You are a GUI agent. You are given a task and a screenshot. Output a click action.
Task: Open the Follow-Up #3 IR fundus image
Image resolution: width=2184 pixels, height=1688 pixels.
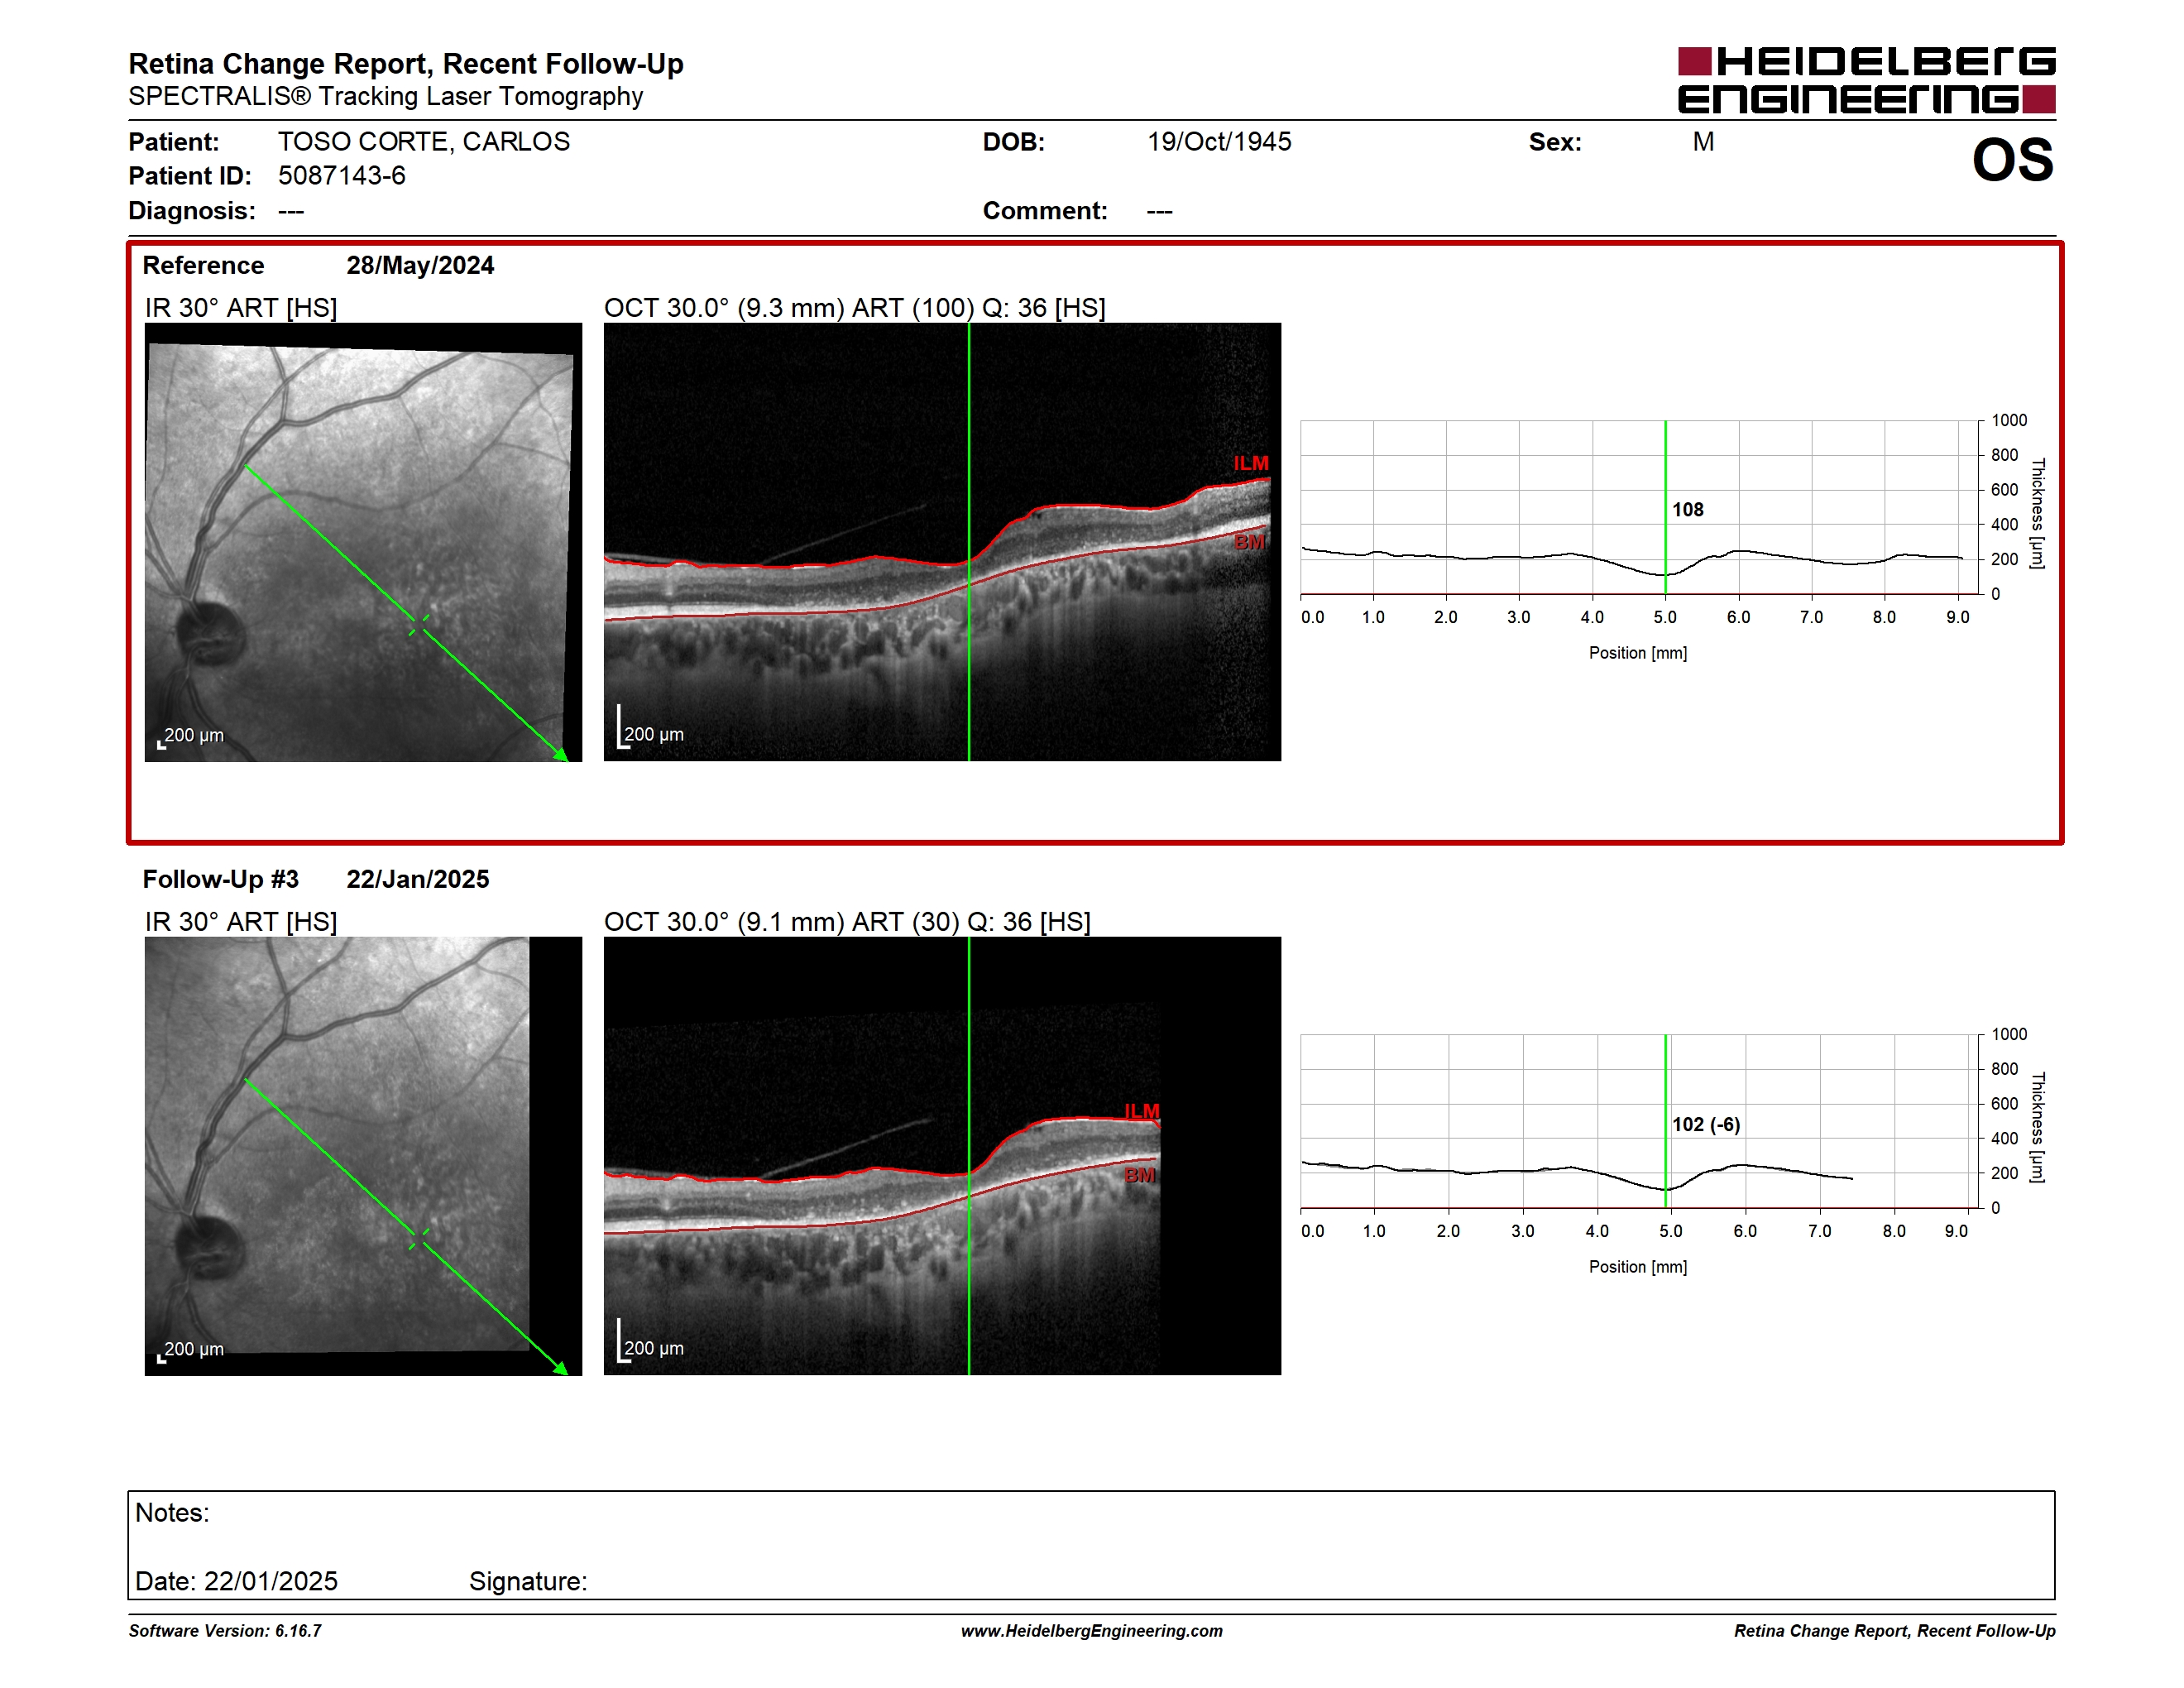[363, 1156]
